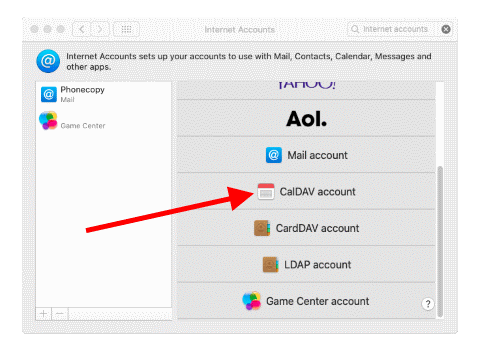Viewport: 480px width, 361px height.
Task: Add an LDAP account
Action: click(306, 265)
